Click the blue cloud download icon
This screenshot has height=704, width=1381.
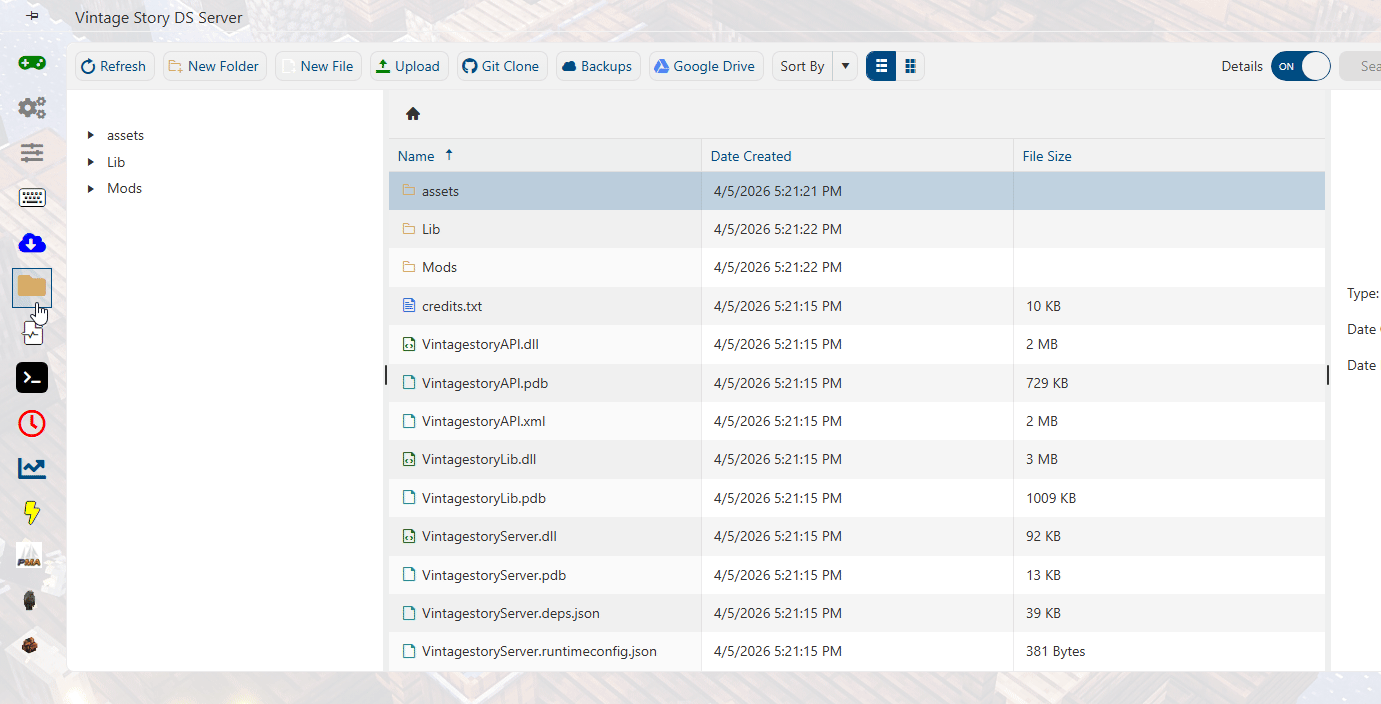pos(32,243)
